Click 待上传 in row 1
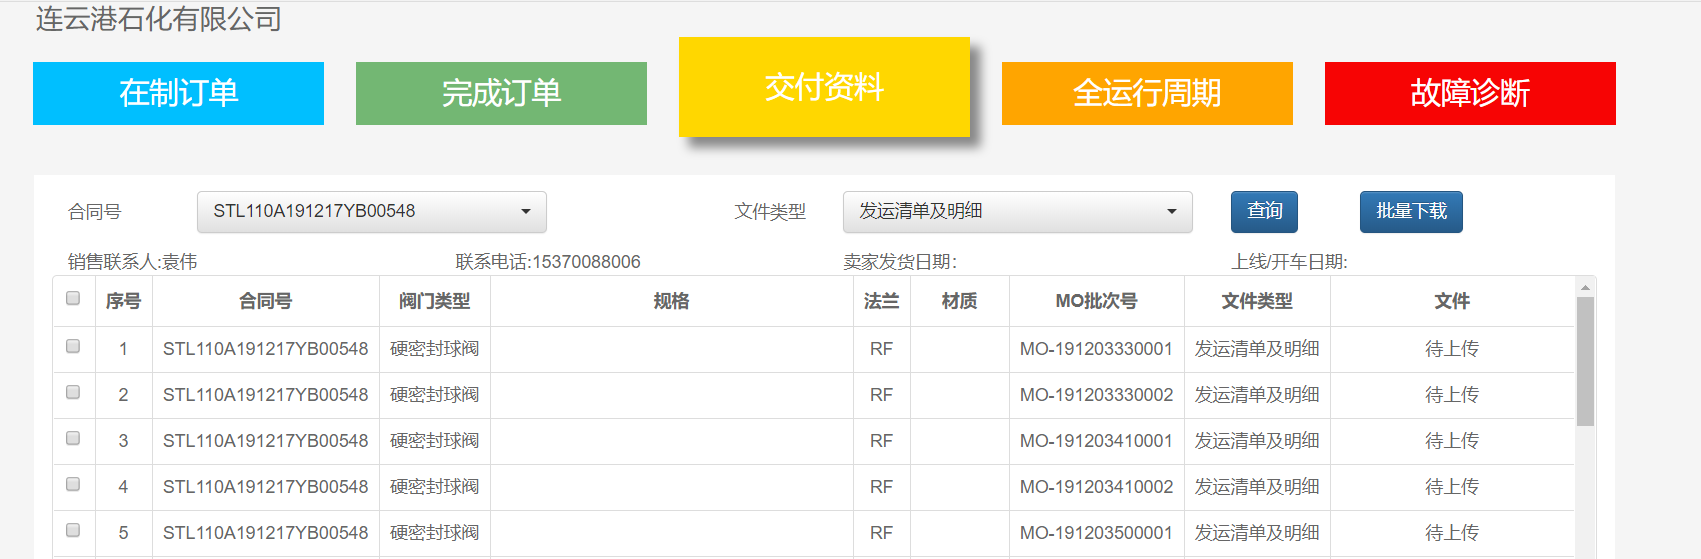 (x=1451, y=349)
